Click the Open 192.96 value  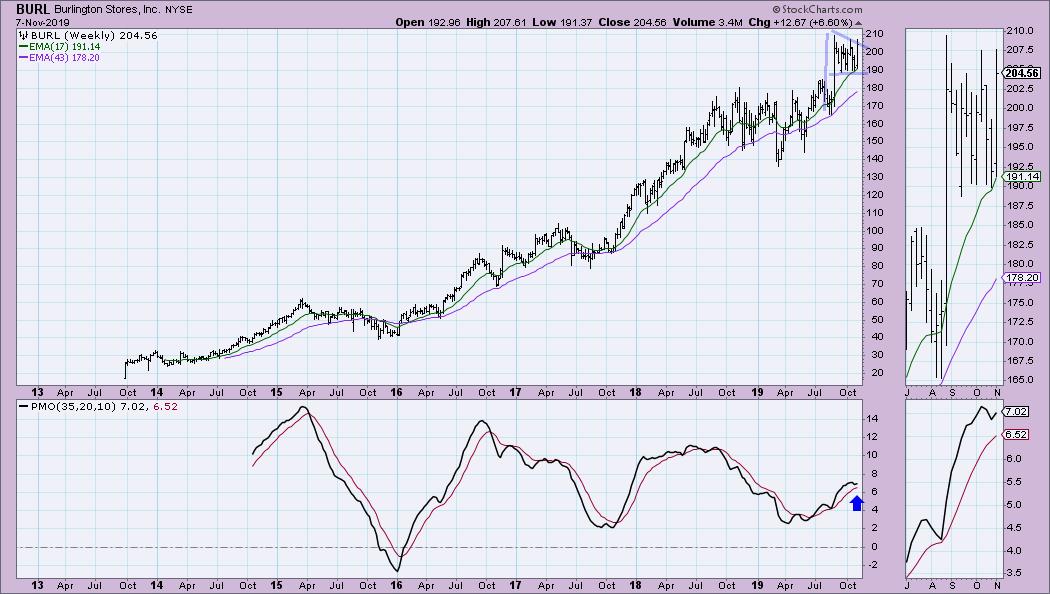[428, 22]
